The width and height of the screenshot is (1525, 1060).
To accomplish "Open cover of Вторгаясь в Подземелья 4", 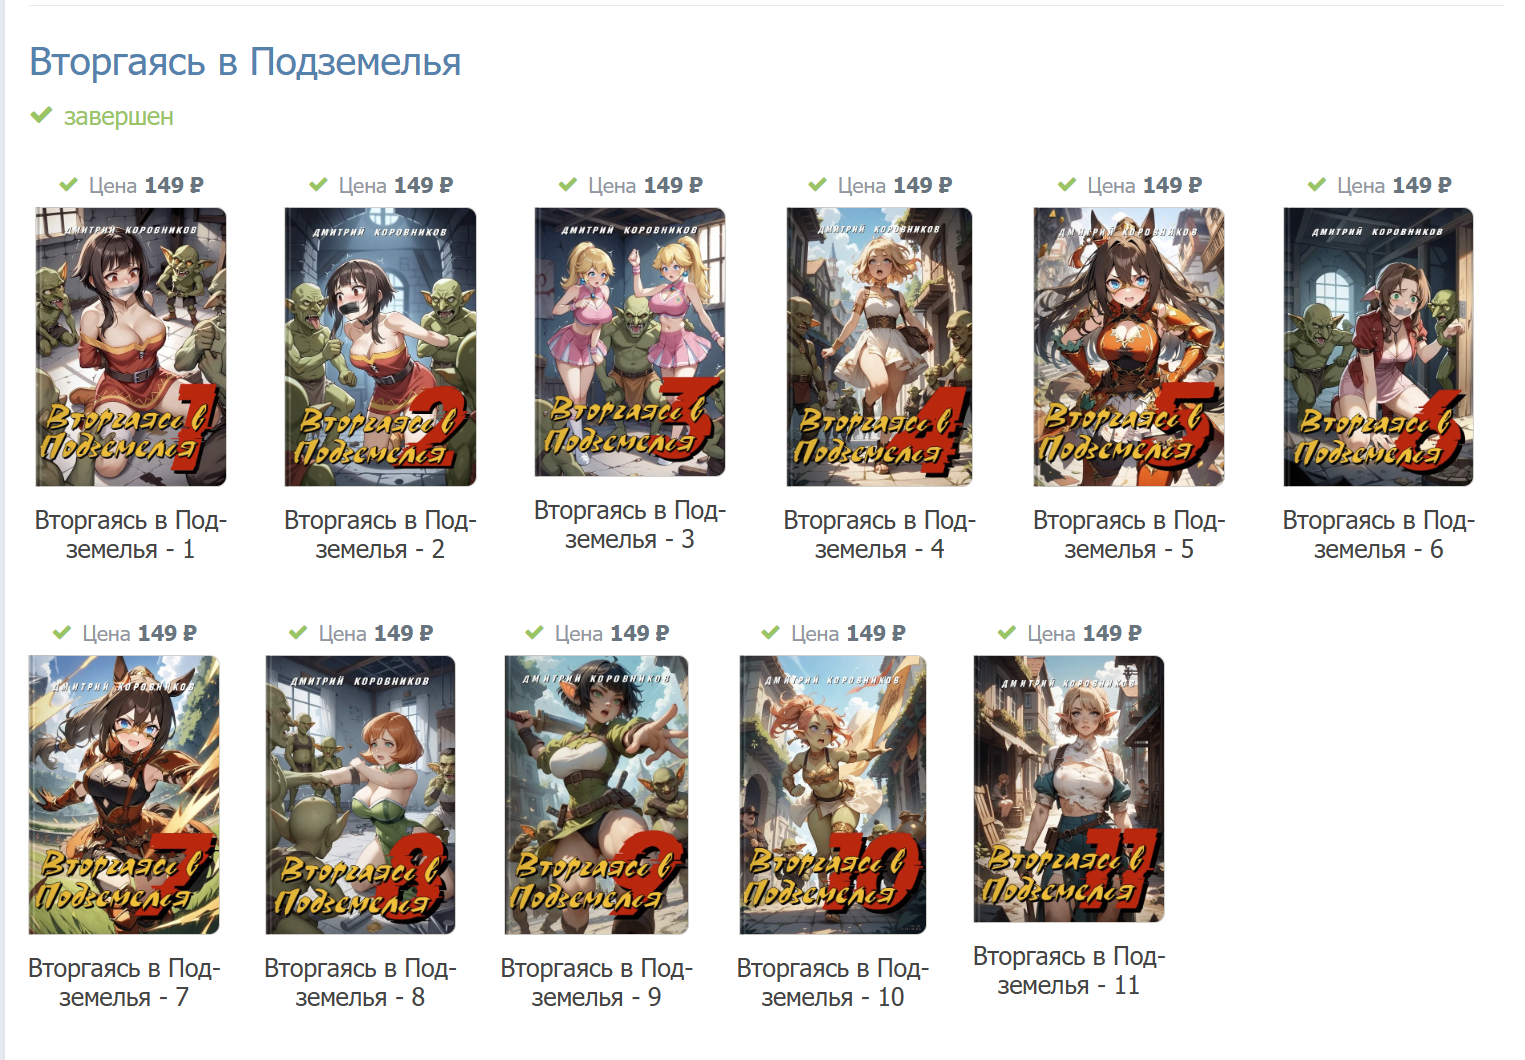I will (x=880, y=347).
